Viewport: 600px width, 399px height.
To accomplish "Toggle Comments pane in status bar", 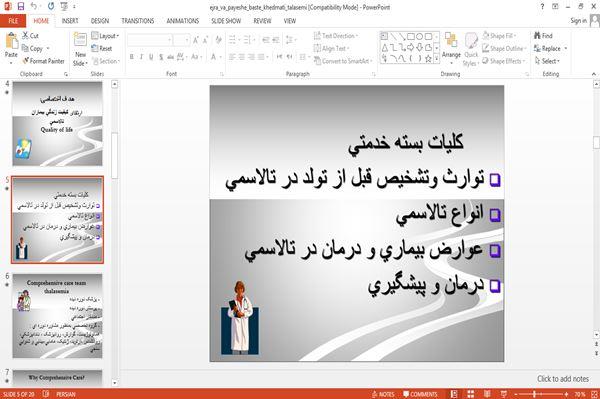I will pos(421,394).
